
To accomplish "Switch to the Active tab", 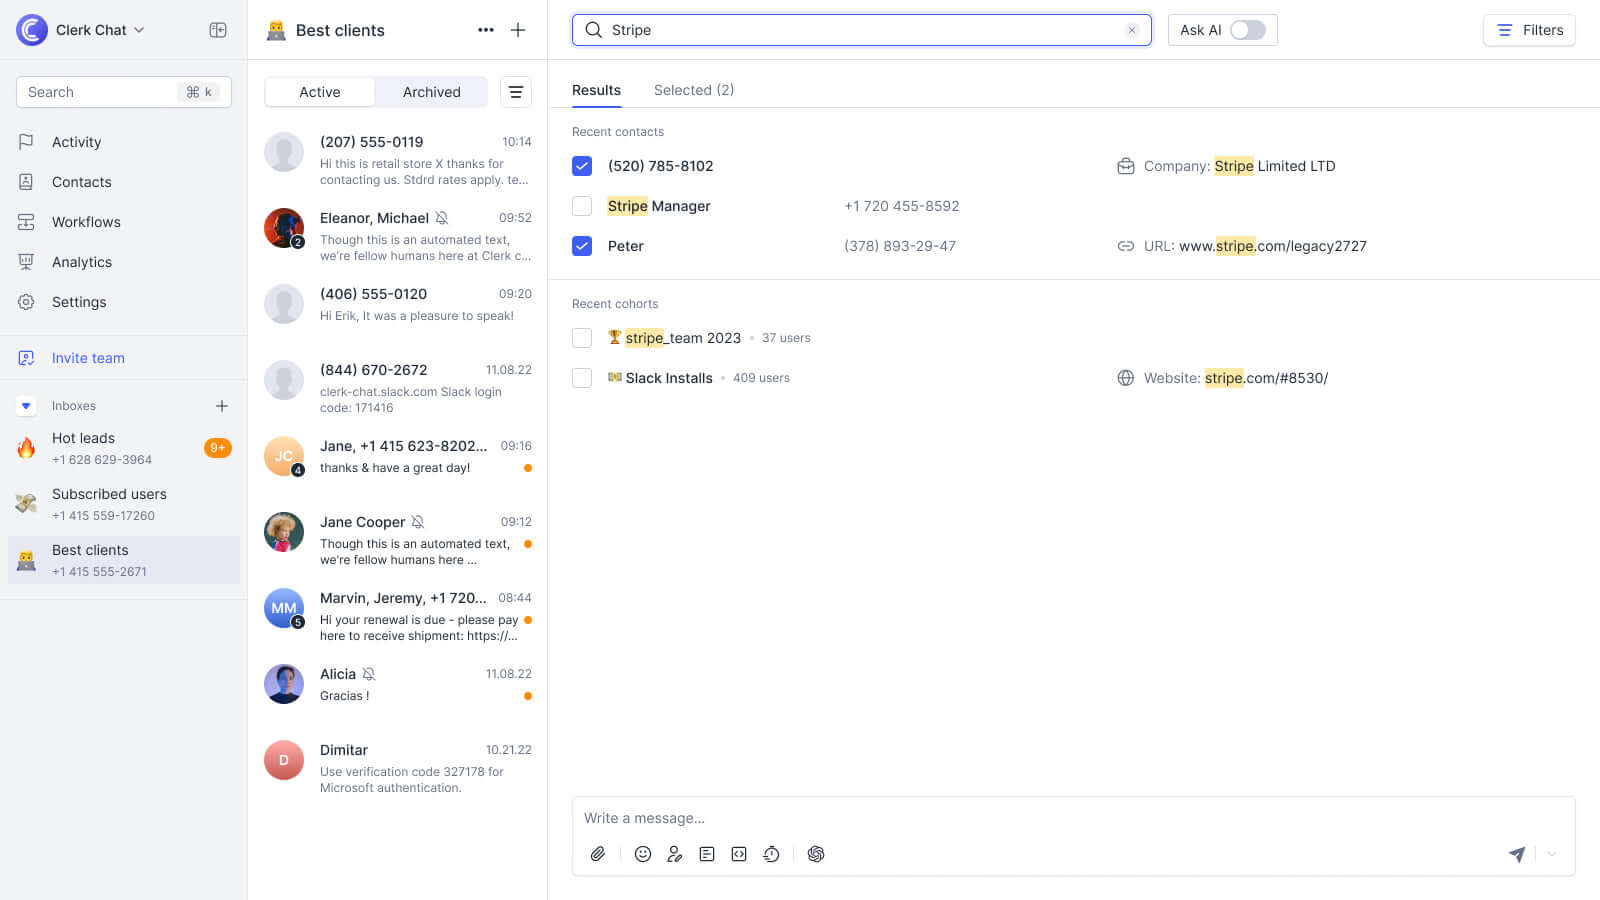I will click(x=320, y=92).
